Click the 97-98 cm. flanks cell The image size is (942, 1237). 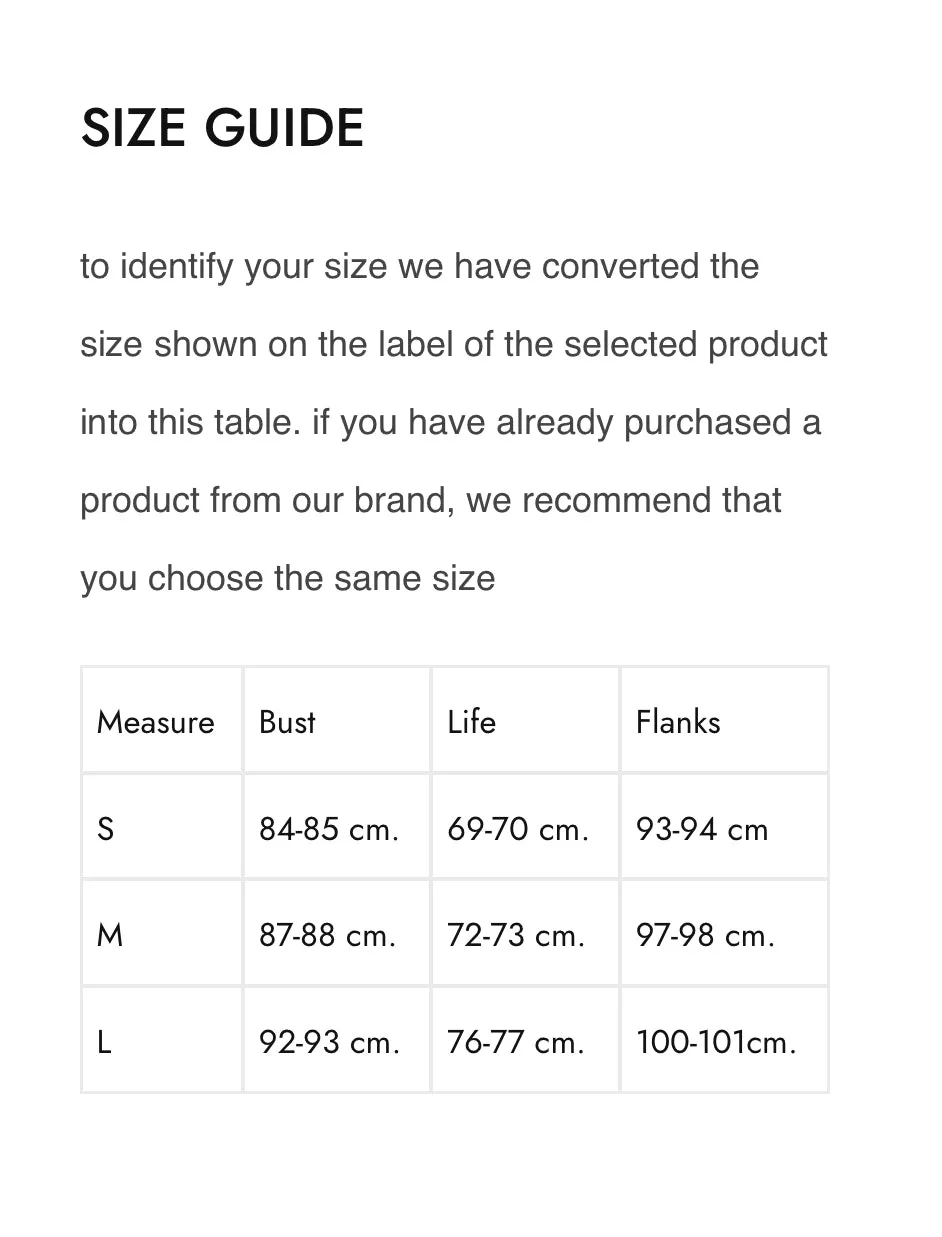point(724,934)
